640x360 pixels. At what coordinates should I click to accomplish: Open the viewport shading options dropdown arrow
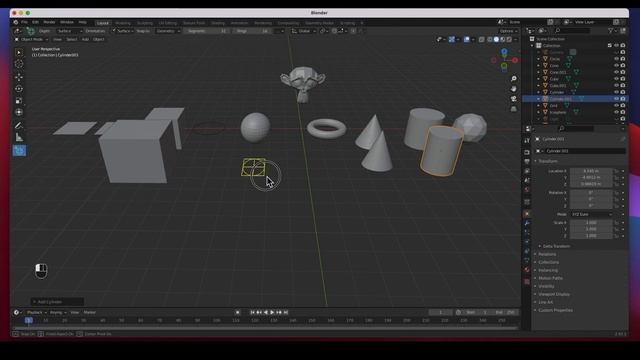coord(516,40)
